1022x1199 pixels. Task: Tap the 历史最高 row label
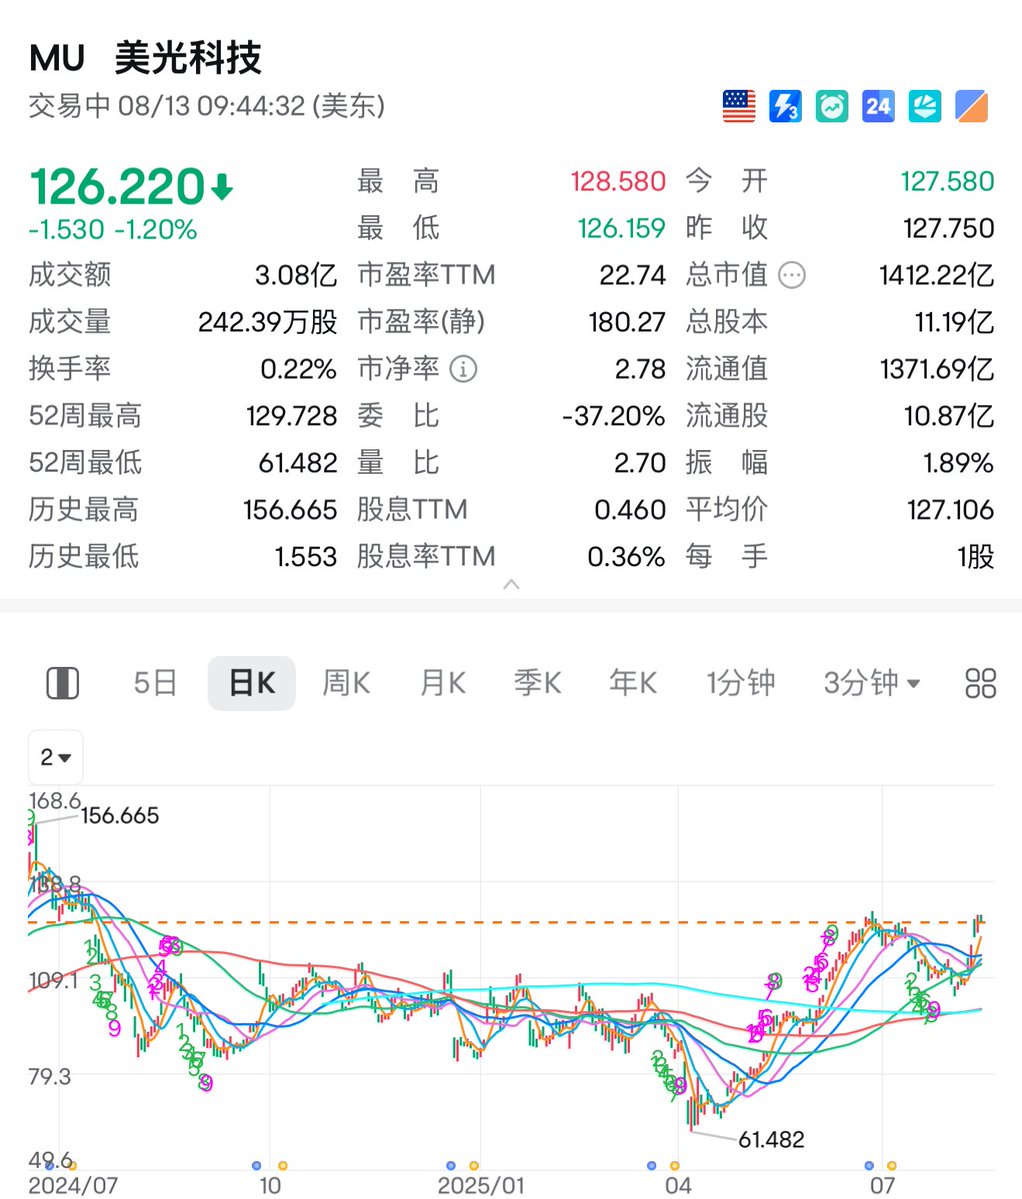84,510
